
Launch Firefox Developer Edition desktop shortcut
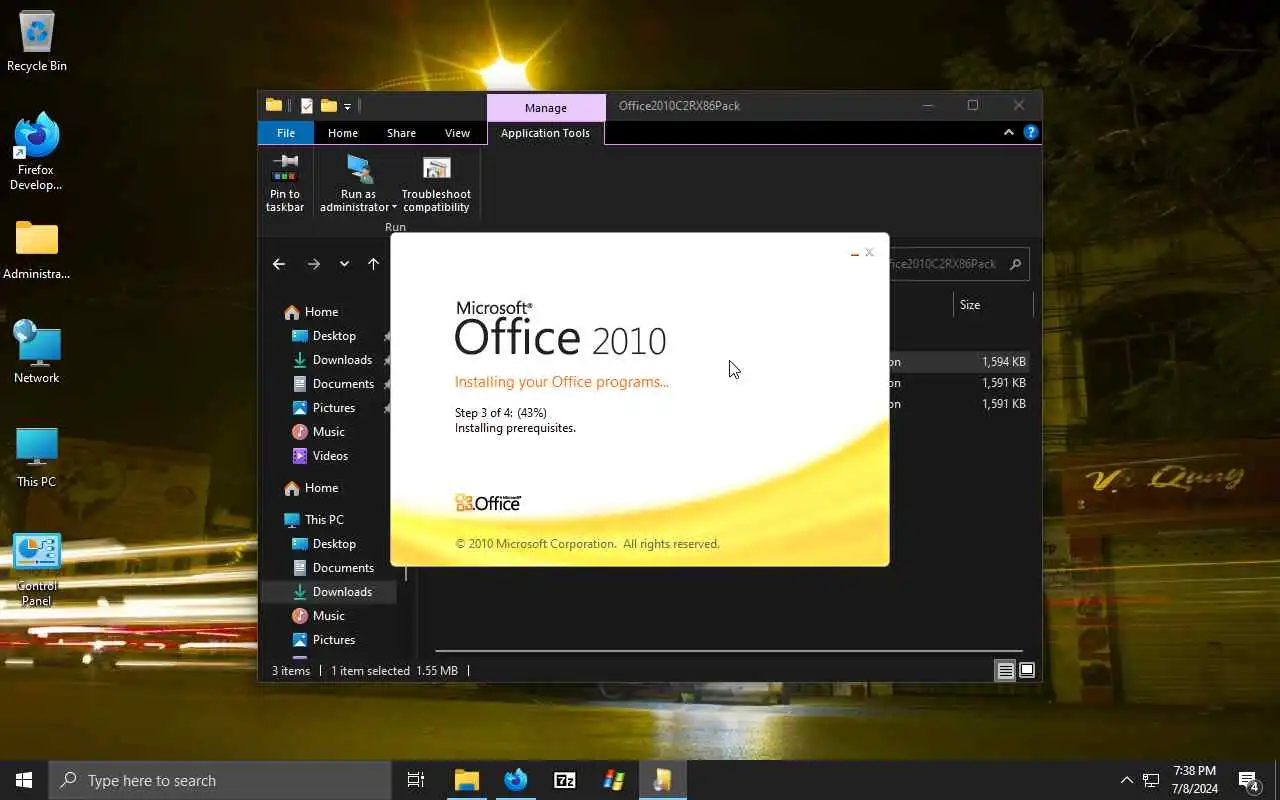coord(37,151)
